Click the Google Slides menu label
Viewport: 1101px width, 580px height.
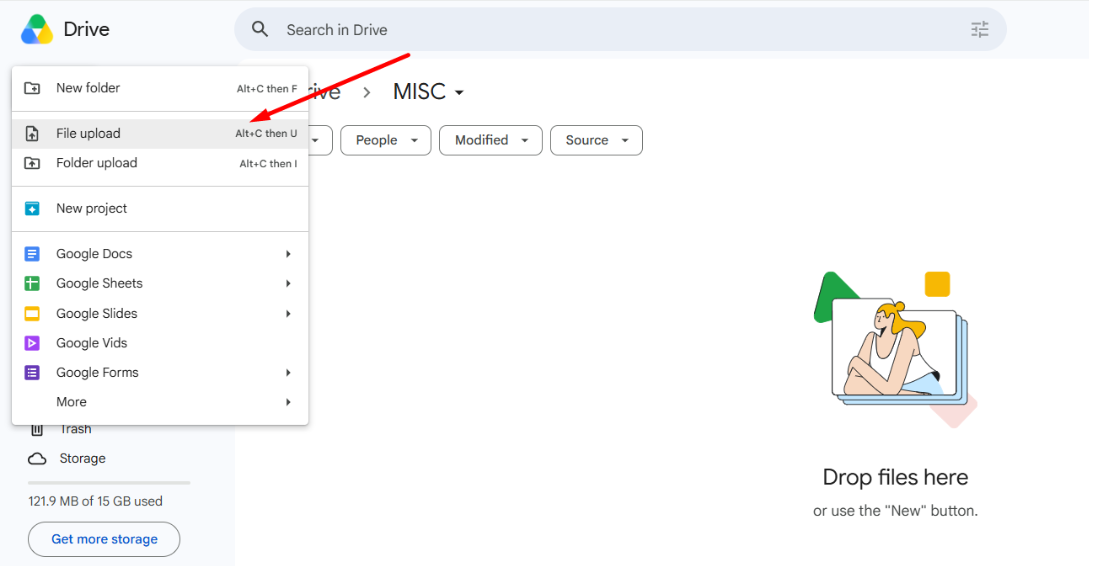tap(97, 313)
